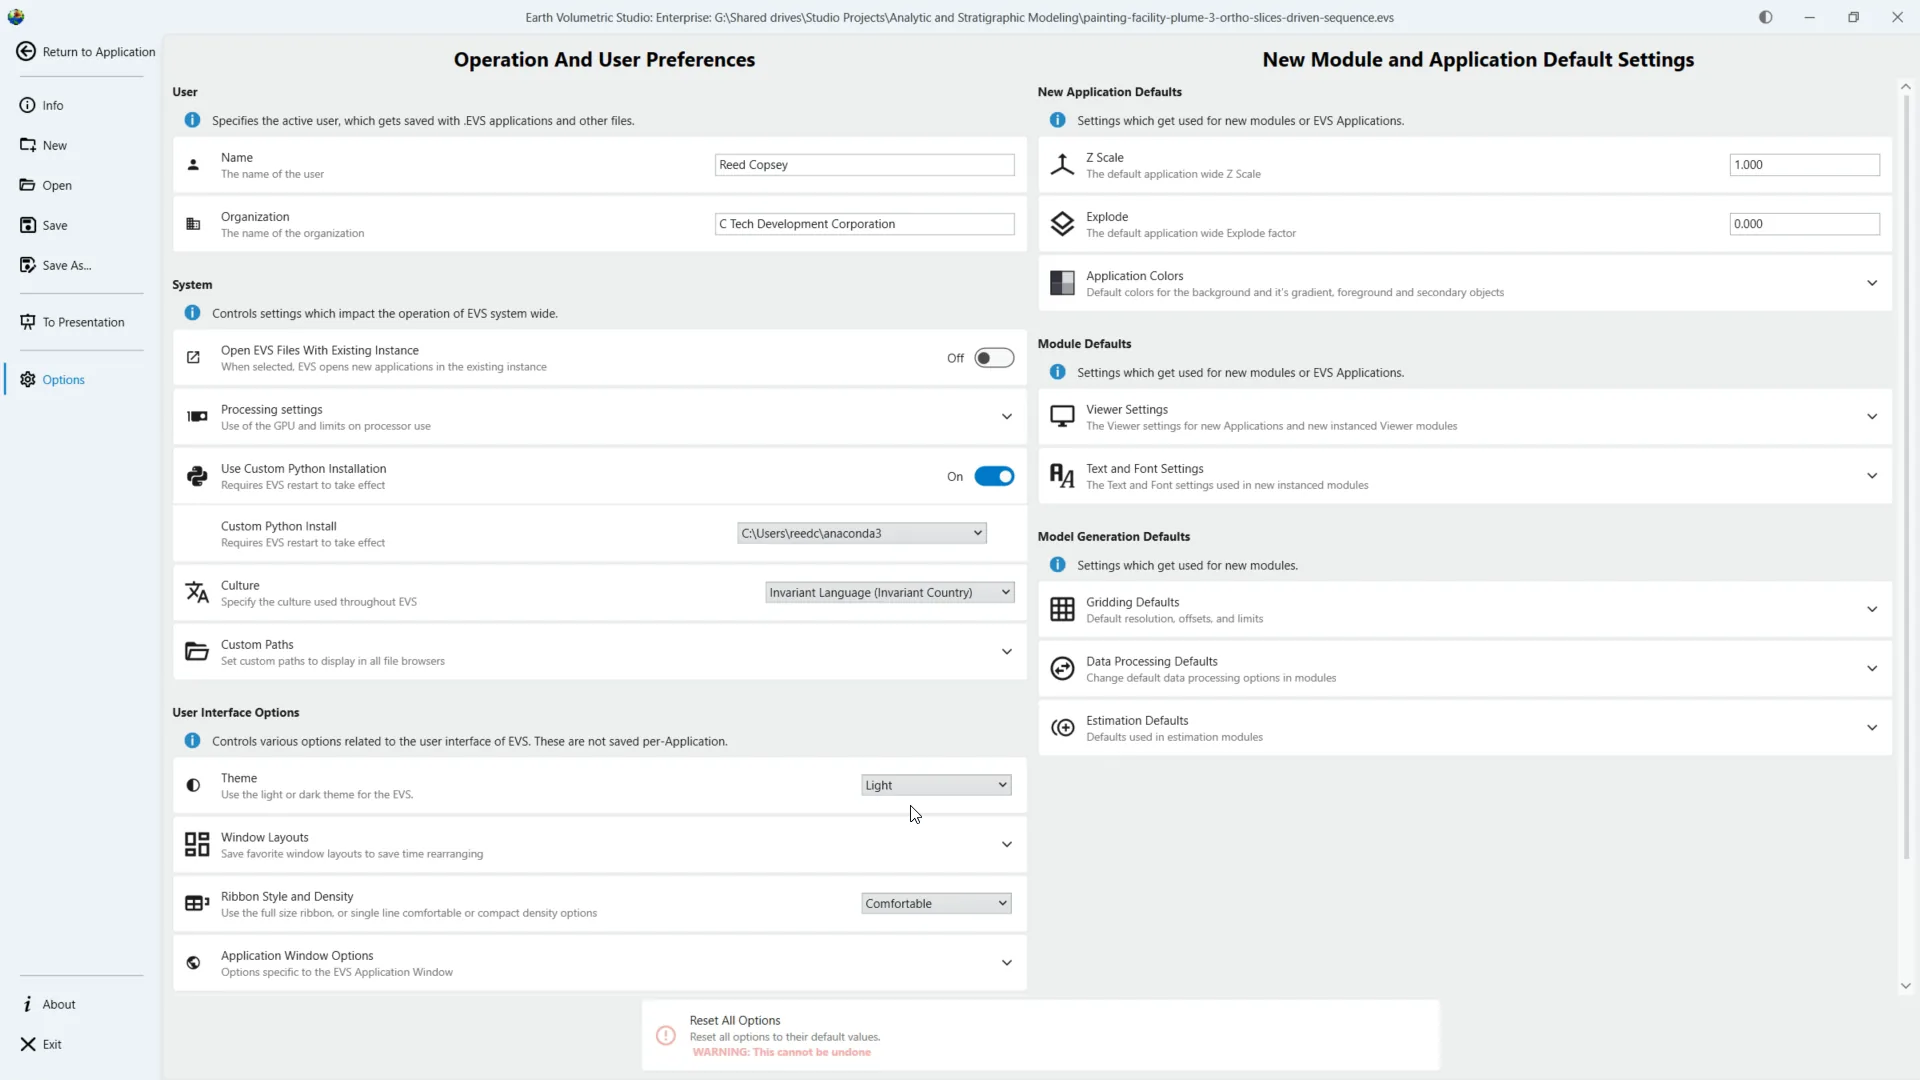Click the Ribbon Style and Density icon
Screen dimensions: 1920x1080
coord(197,904)
